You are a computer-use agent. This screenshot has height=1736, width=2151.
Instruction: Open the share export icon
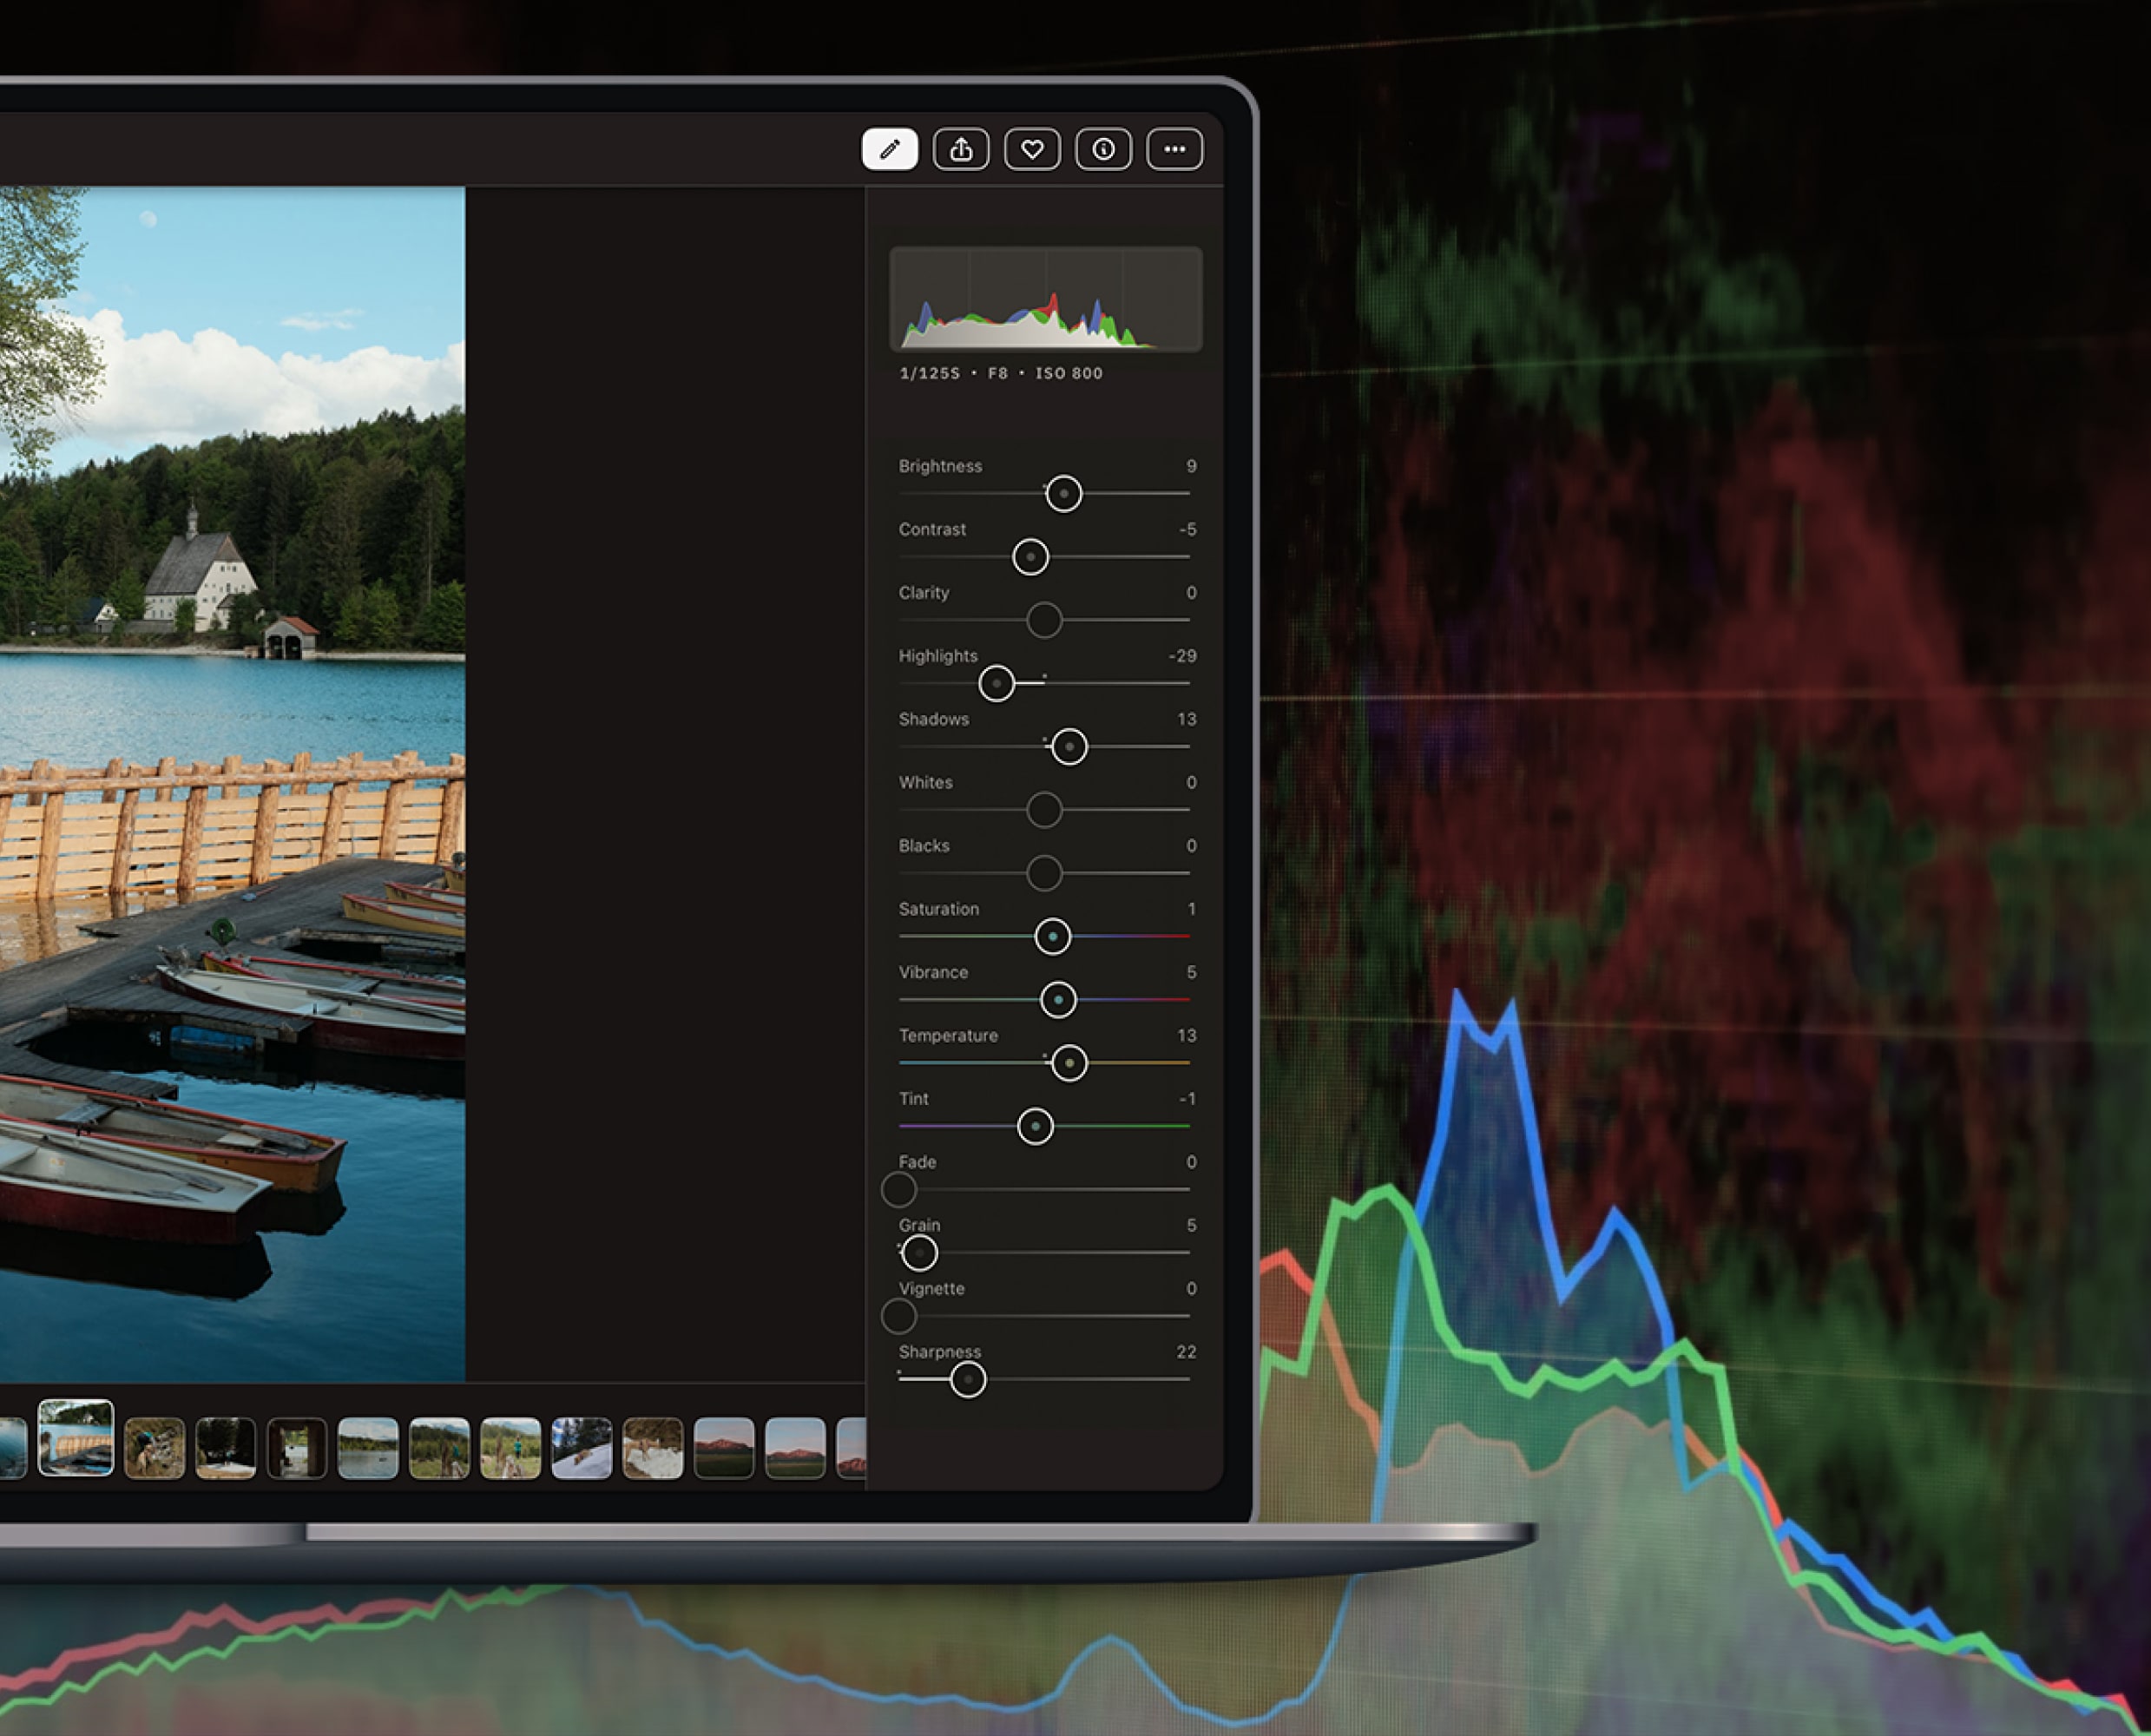tap(960, 150)
